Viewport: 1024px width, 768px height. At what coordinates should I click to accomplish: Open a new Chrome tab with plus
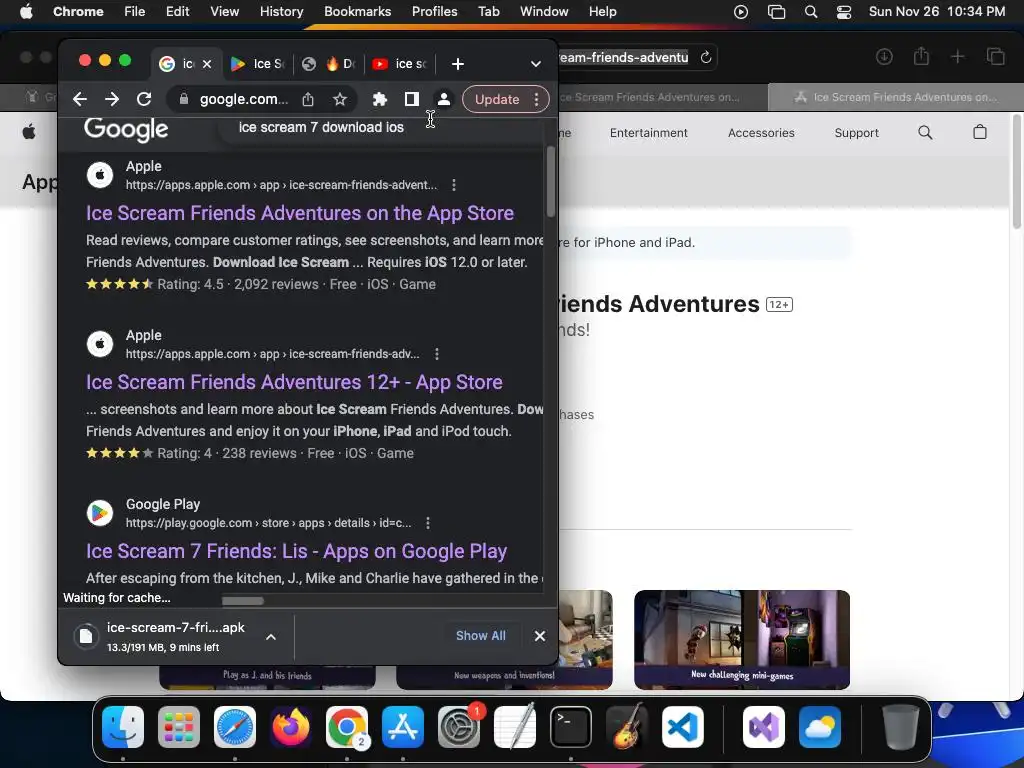tap(458, 64)
